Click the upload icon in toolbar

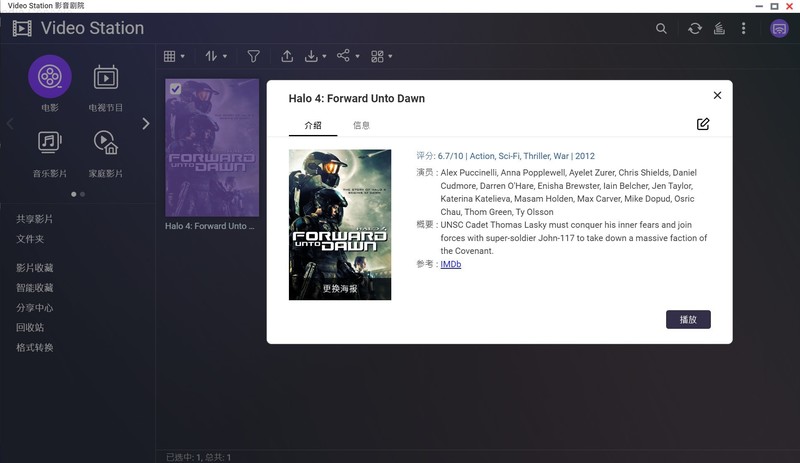coord(287,57)
